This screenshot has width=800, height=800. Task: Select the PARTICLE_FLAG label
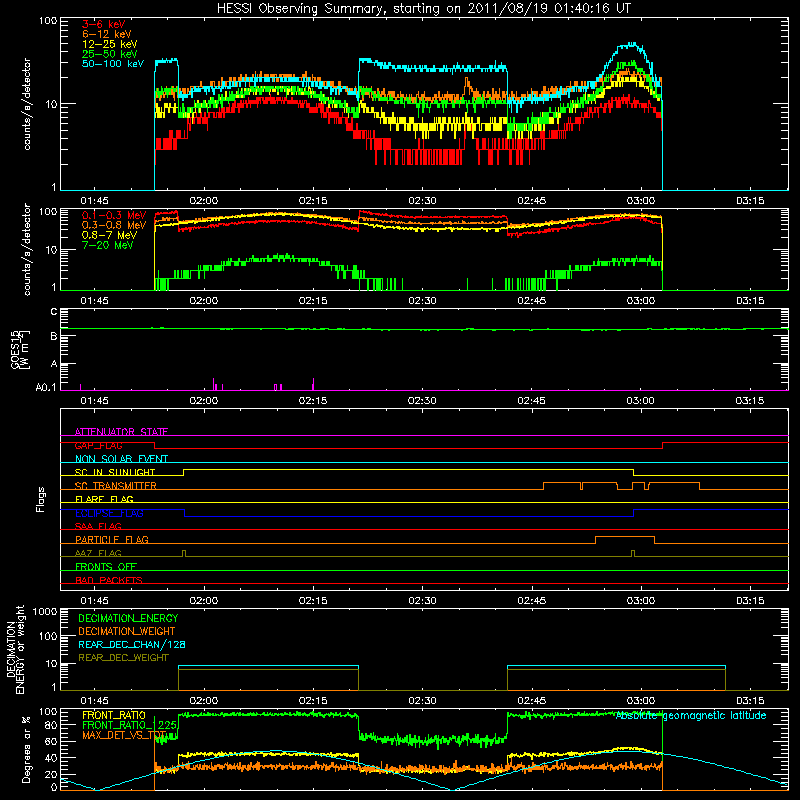pos(112,539)
